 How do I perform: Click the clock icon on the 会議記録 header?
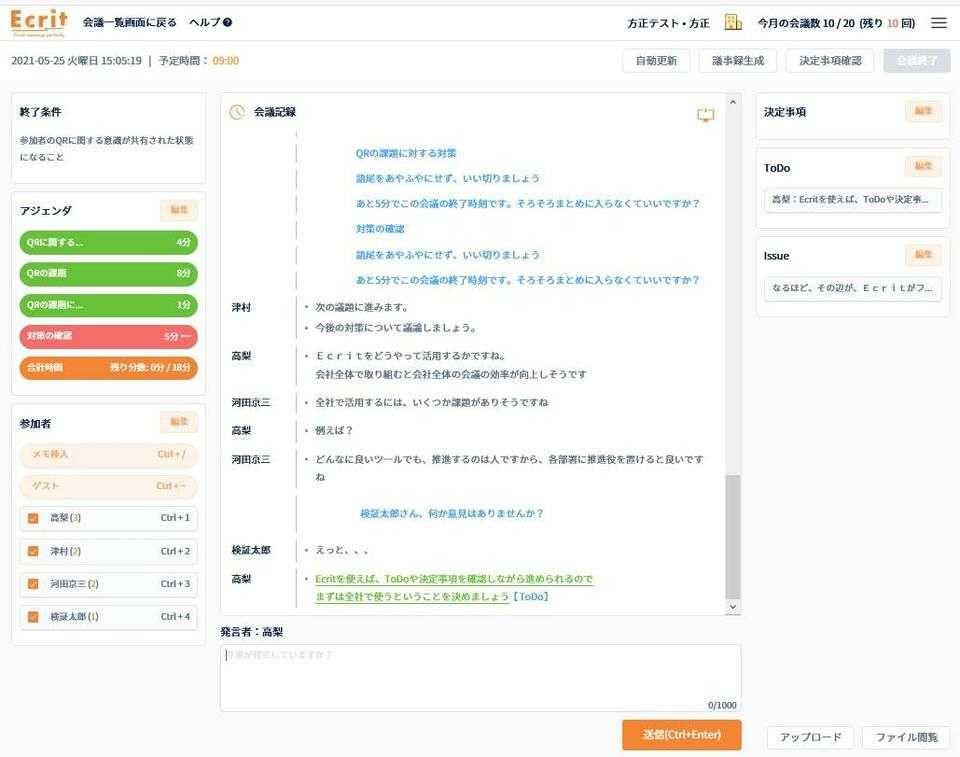click(x=235, y=112)
